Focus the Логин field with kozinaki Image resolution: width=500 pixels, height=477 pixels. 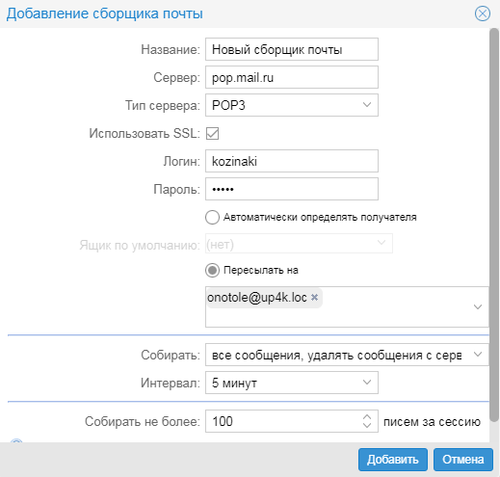(x=292, y=161)
